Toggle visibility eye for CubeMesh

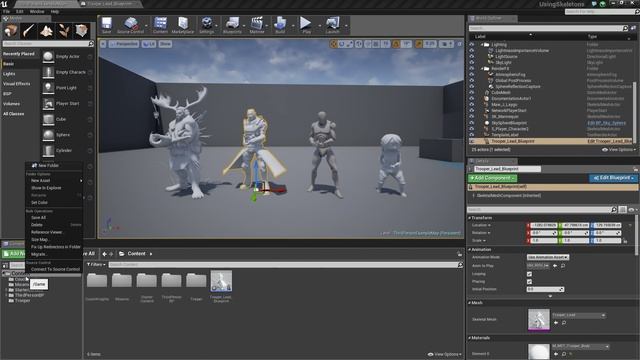(x=472, y=93)
